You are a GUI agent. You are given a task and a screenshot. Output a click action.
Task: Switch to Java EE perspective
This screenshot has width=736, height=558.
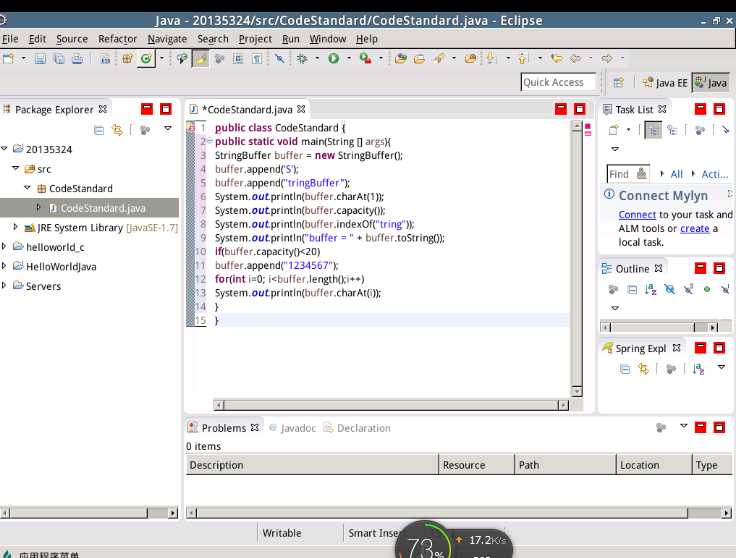tap(665, 83)
